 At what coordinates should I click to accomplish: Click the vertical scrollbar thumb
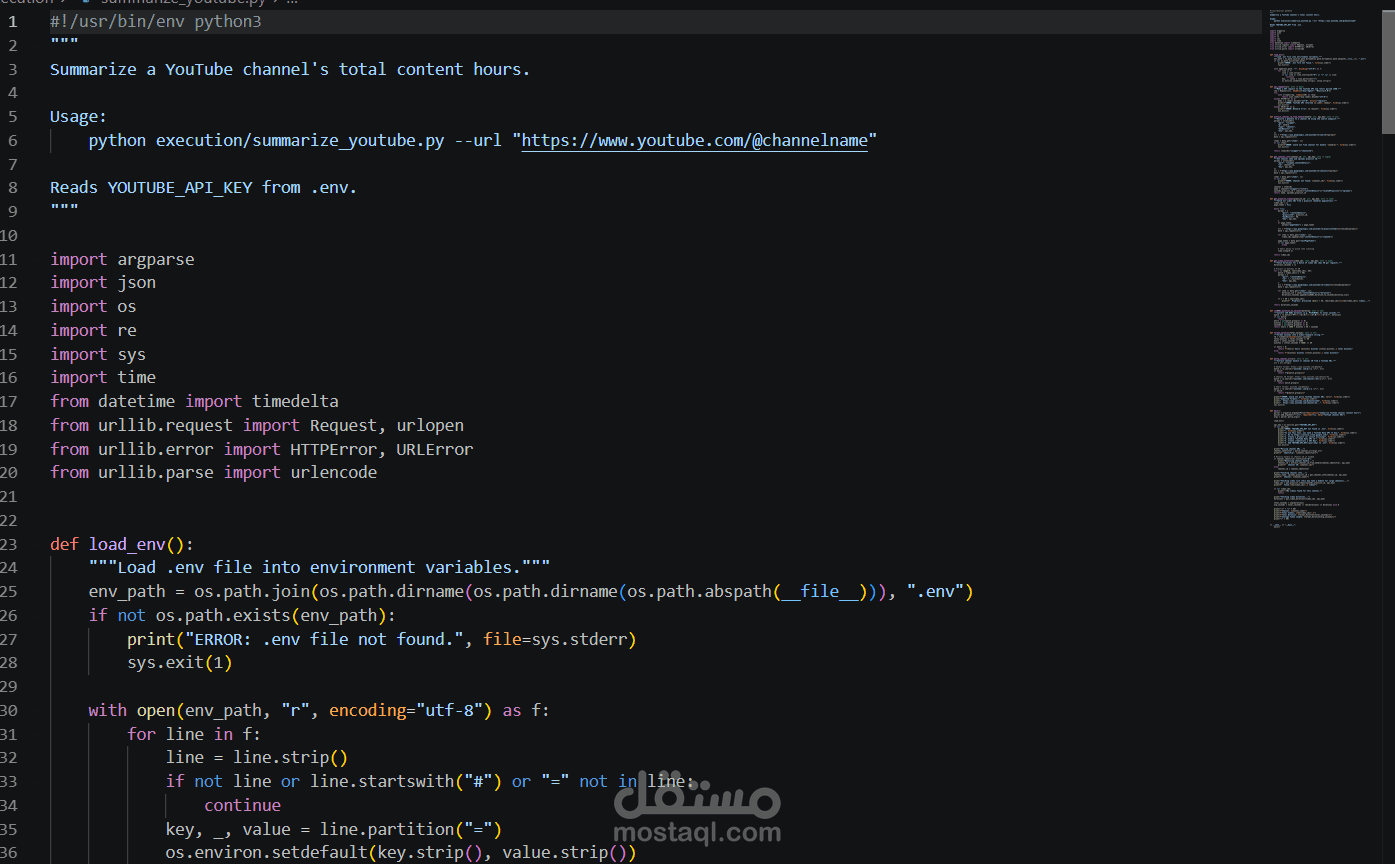tap(1388, 70)
